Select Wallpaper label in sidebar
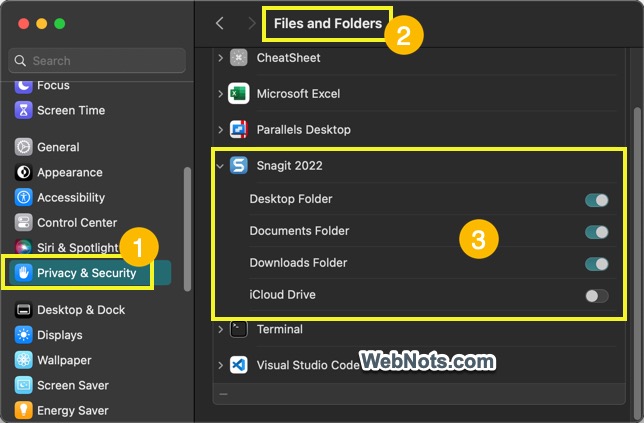The image size is (644, 423). [64, 360]
